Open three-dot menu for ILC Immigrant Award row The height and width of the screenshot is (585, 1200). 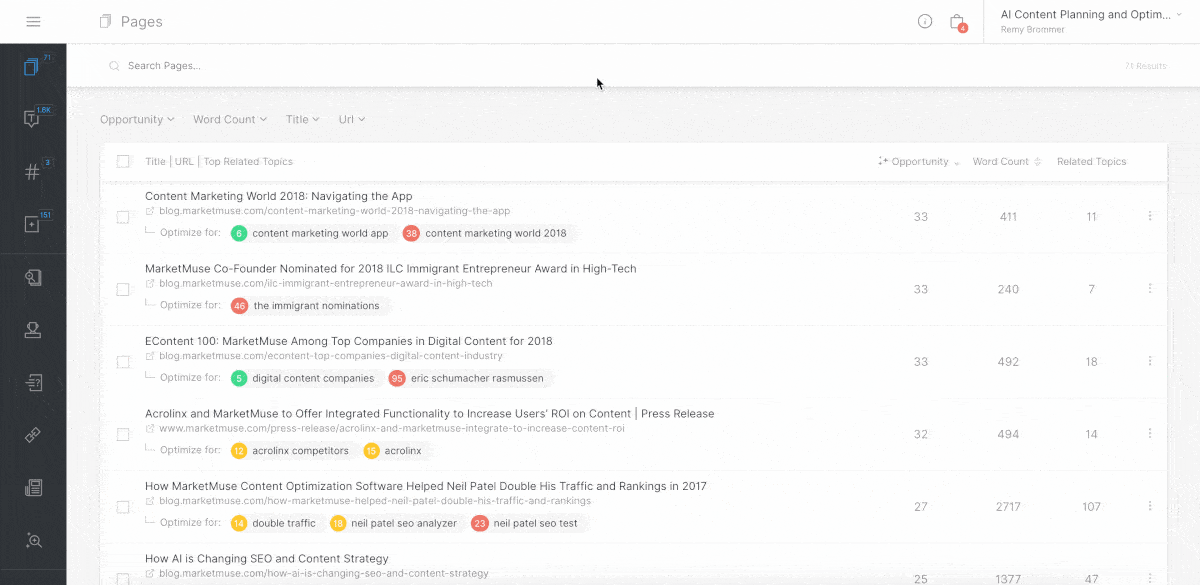pos(1150,288)
